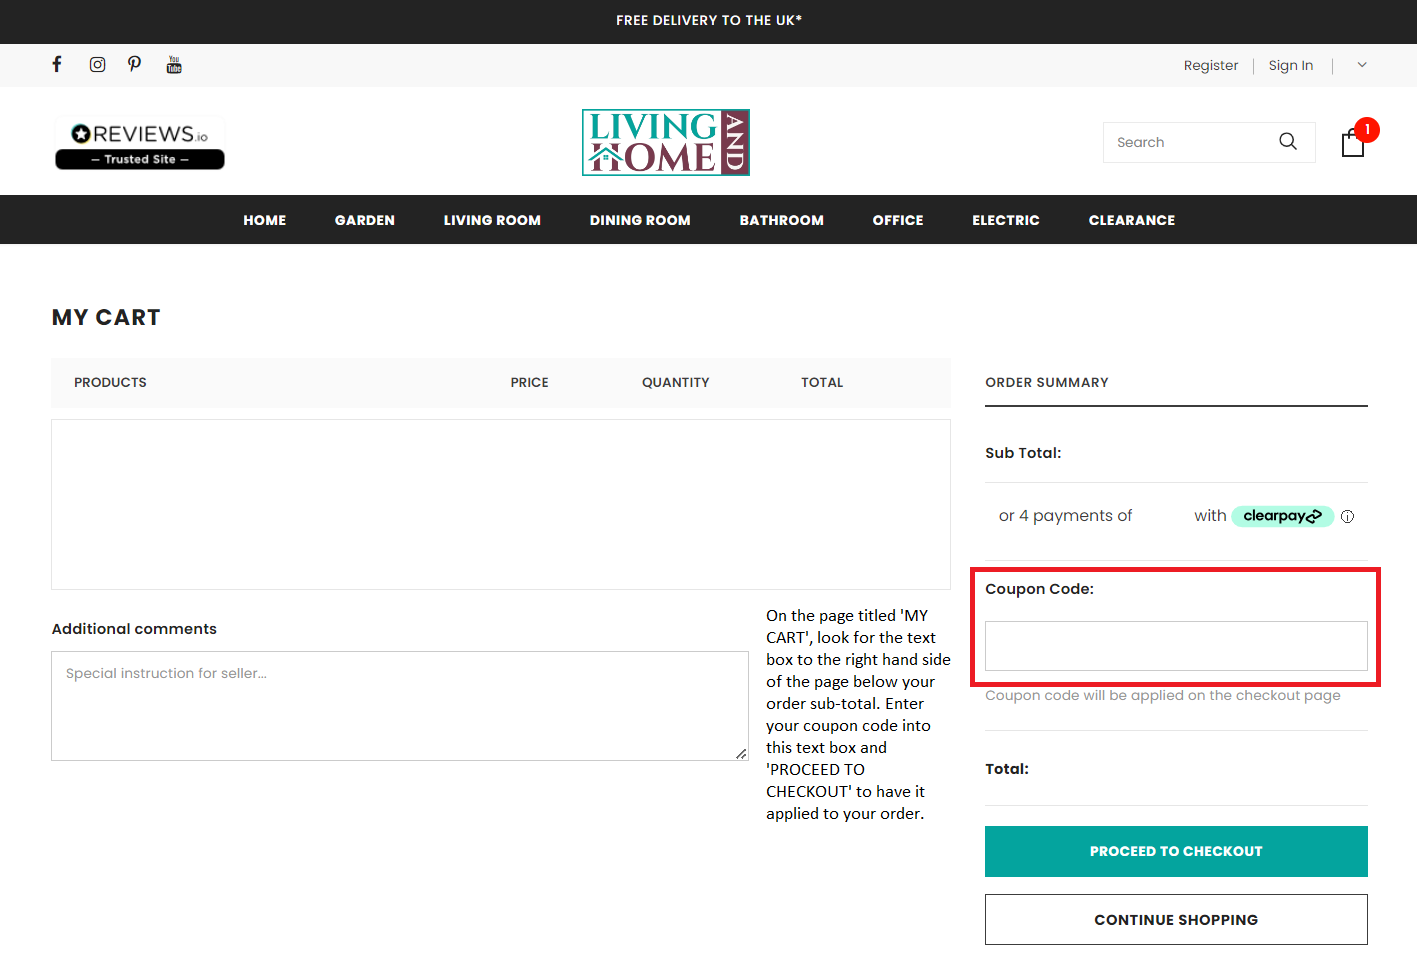Open the Clearance menu item
The image size is (1417, 953).
click(x=1132, y=220)
